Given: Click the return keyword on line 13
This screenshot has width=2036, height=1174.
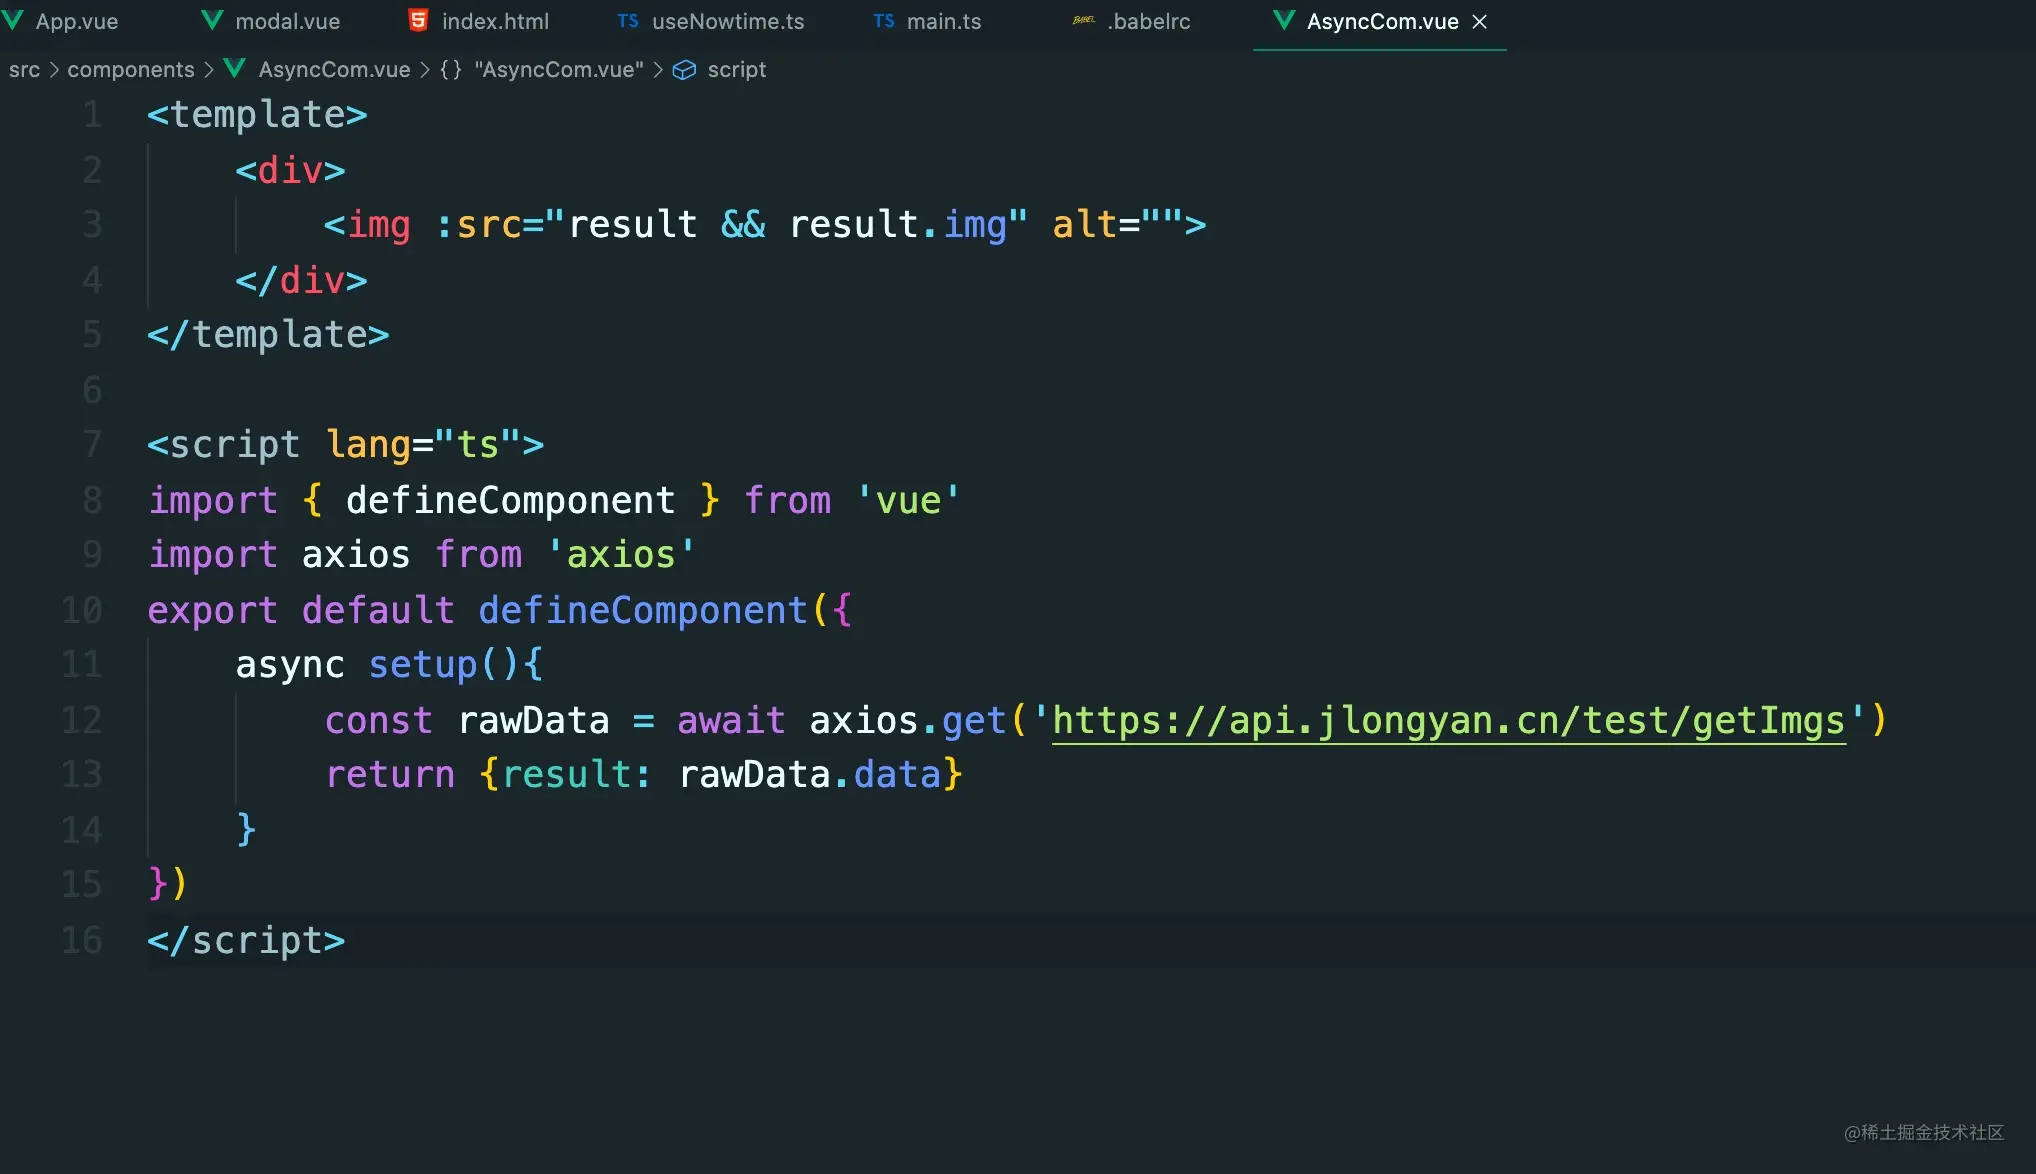Looking at the screenshot, I should 390,775.
